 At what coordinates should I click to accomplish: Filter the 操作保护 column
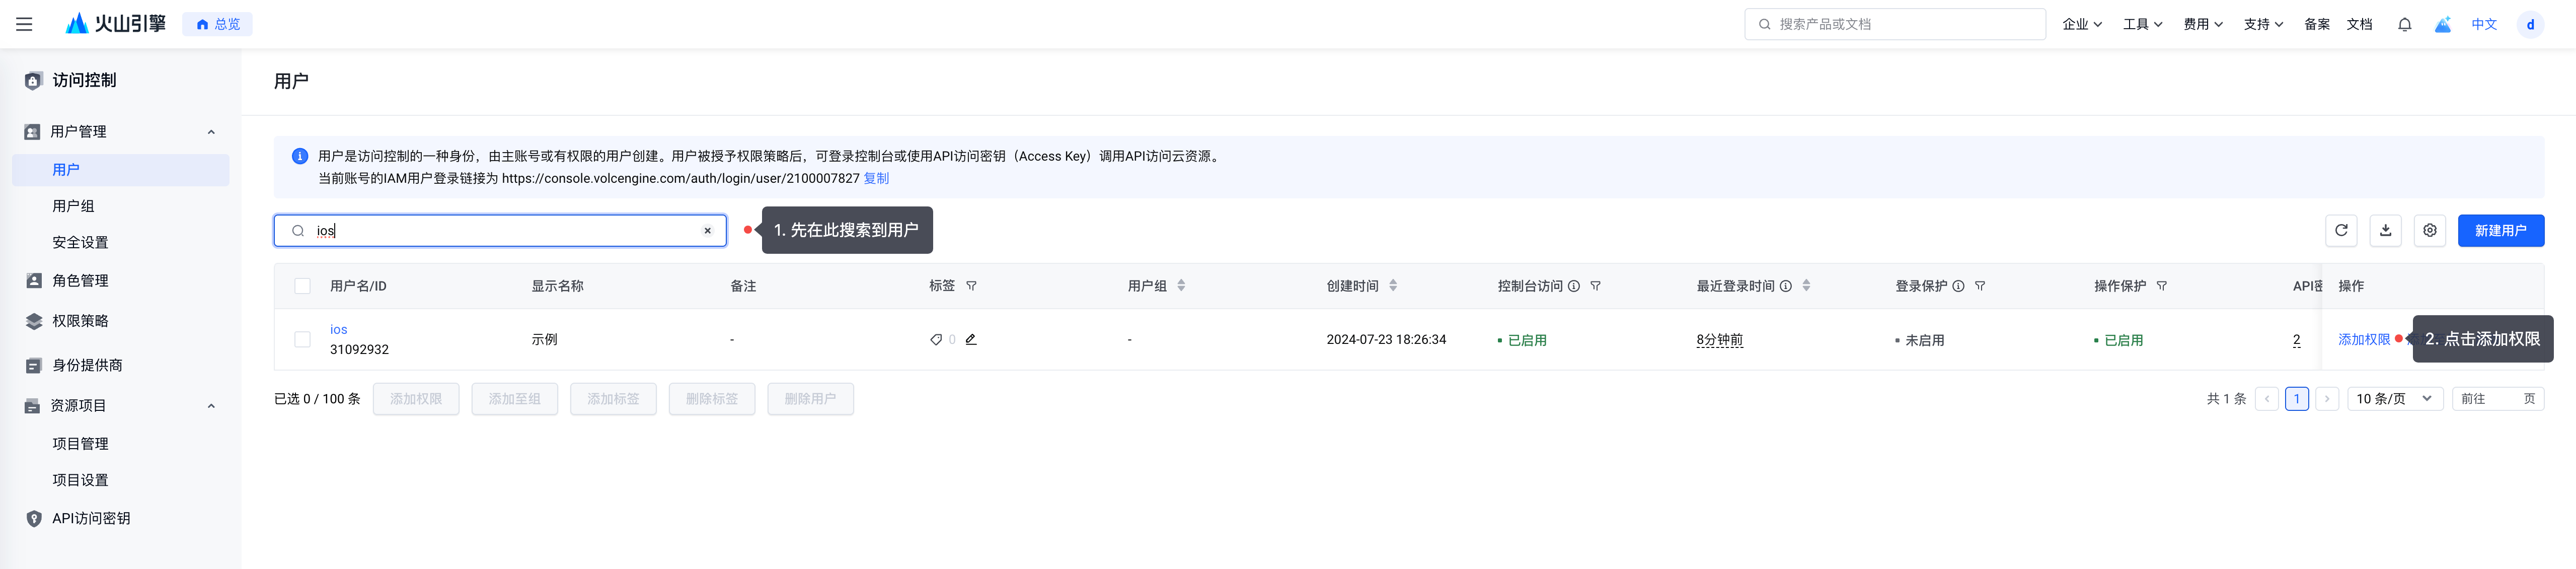pos(2162,286)
